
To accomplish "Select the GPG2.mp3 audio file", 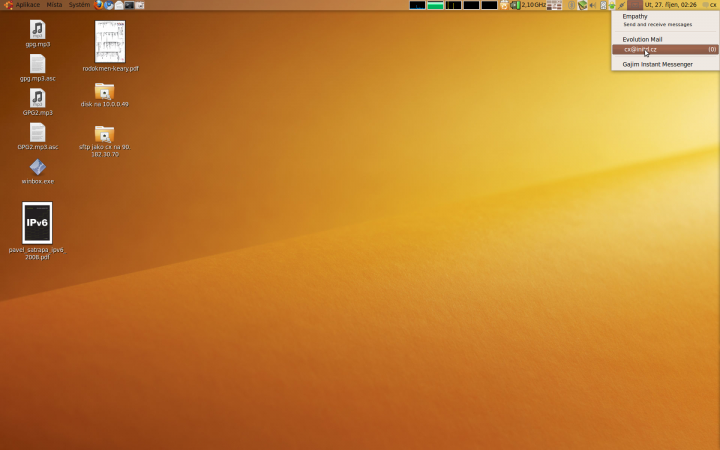I will click(x=38, y=102).
